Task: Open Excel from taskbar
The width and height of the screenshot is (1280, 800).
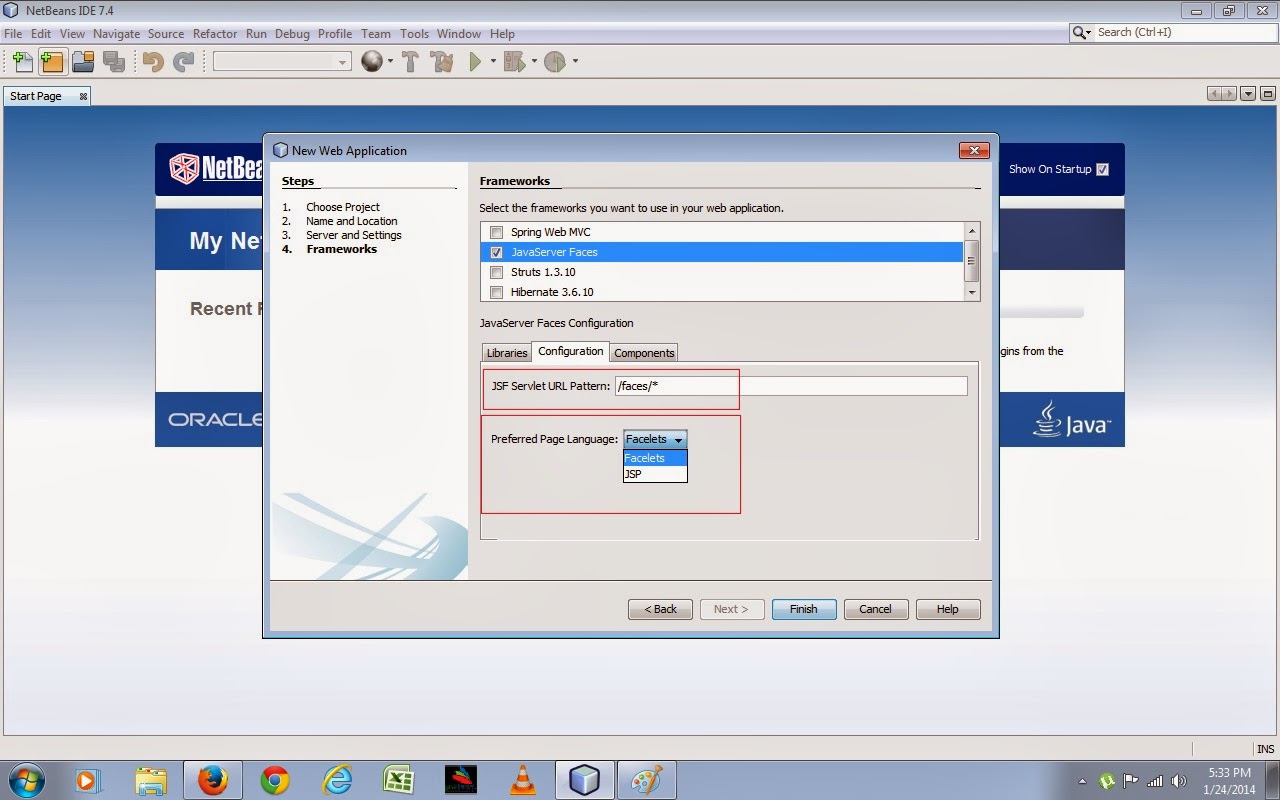Action: coord(399,780)
